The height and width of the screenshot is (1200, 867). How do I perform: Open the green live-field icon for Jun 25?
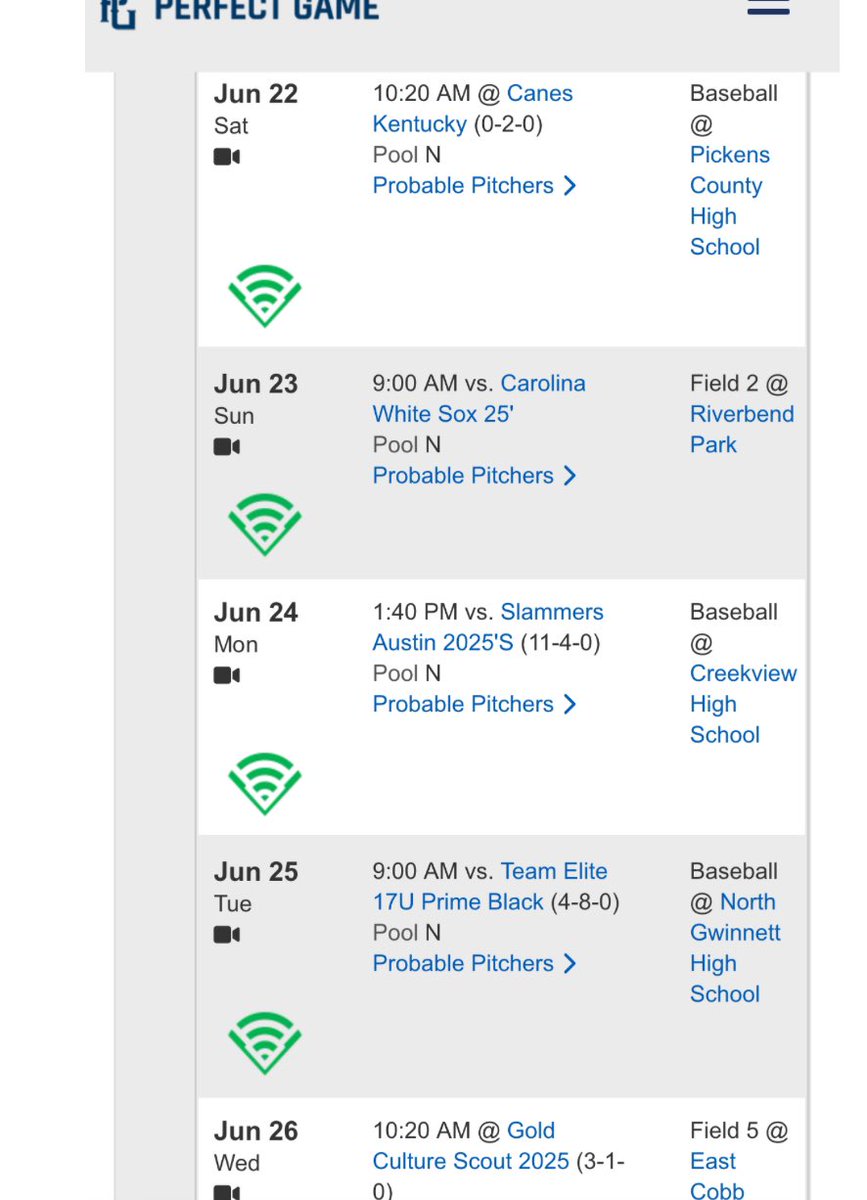point(264,1043)
